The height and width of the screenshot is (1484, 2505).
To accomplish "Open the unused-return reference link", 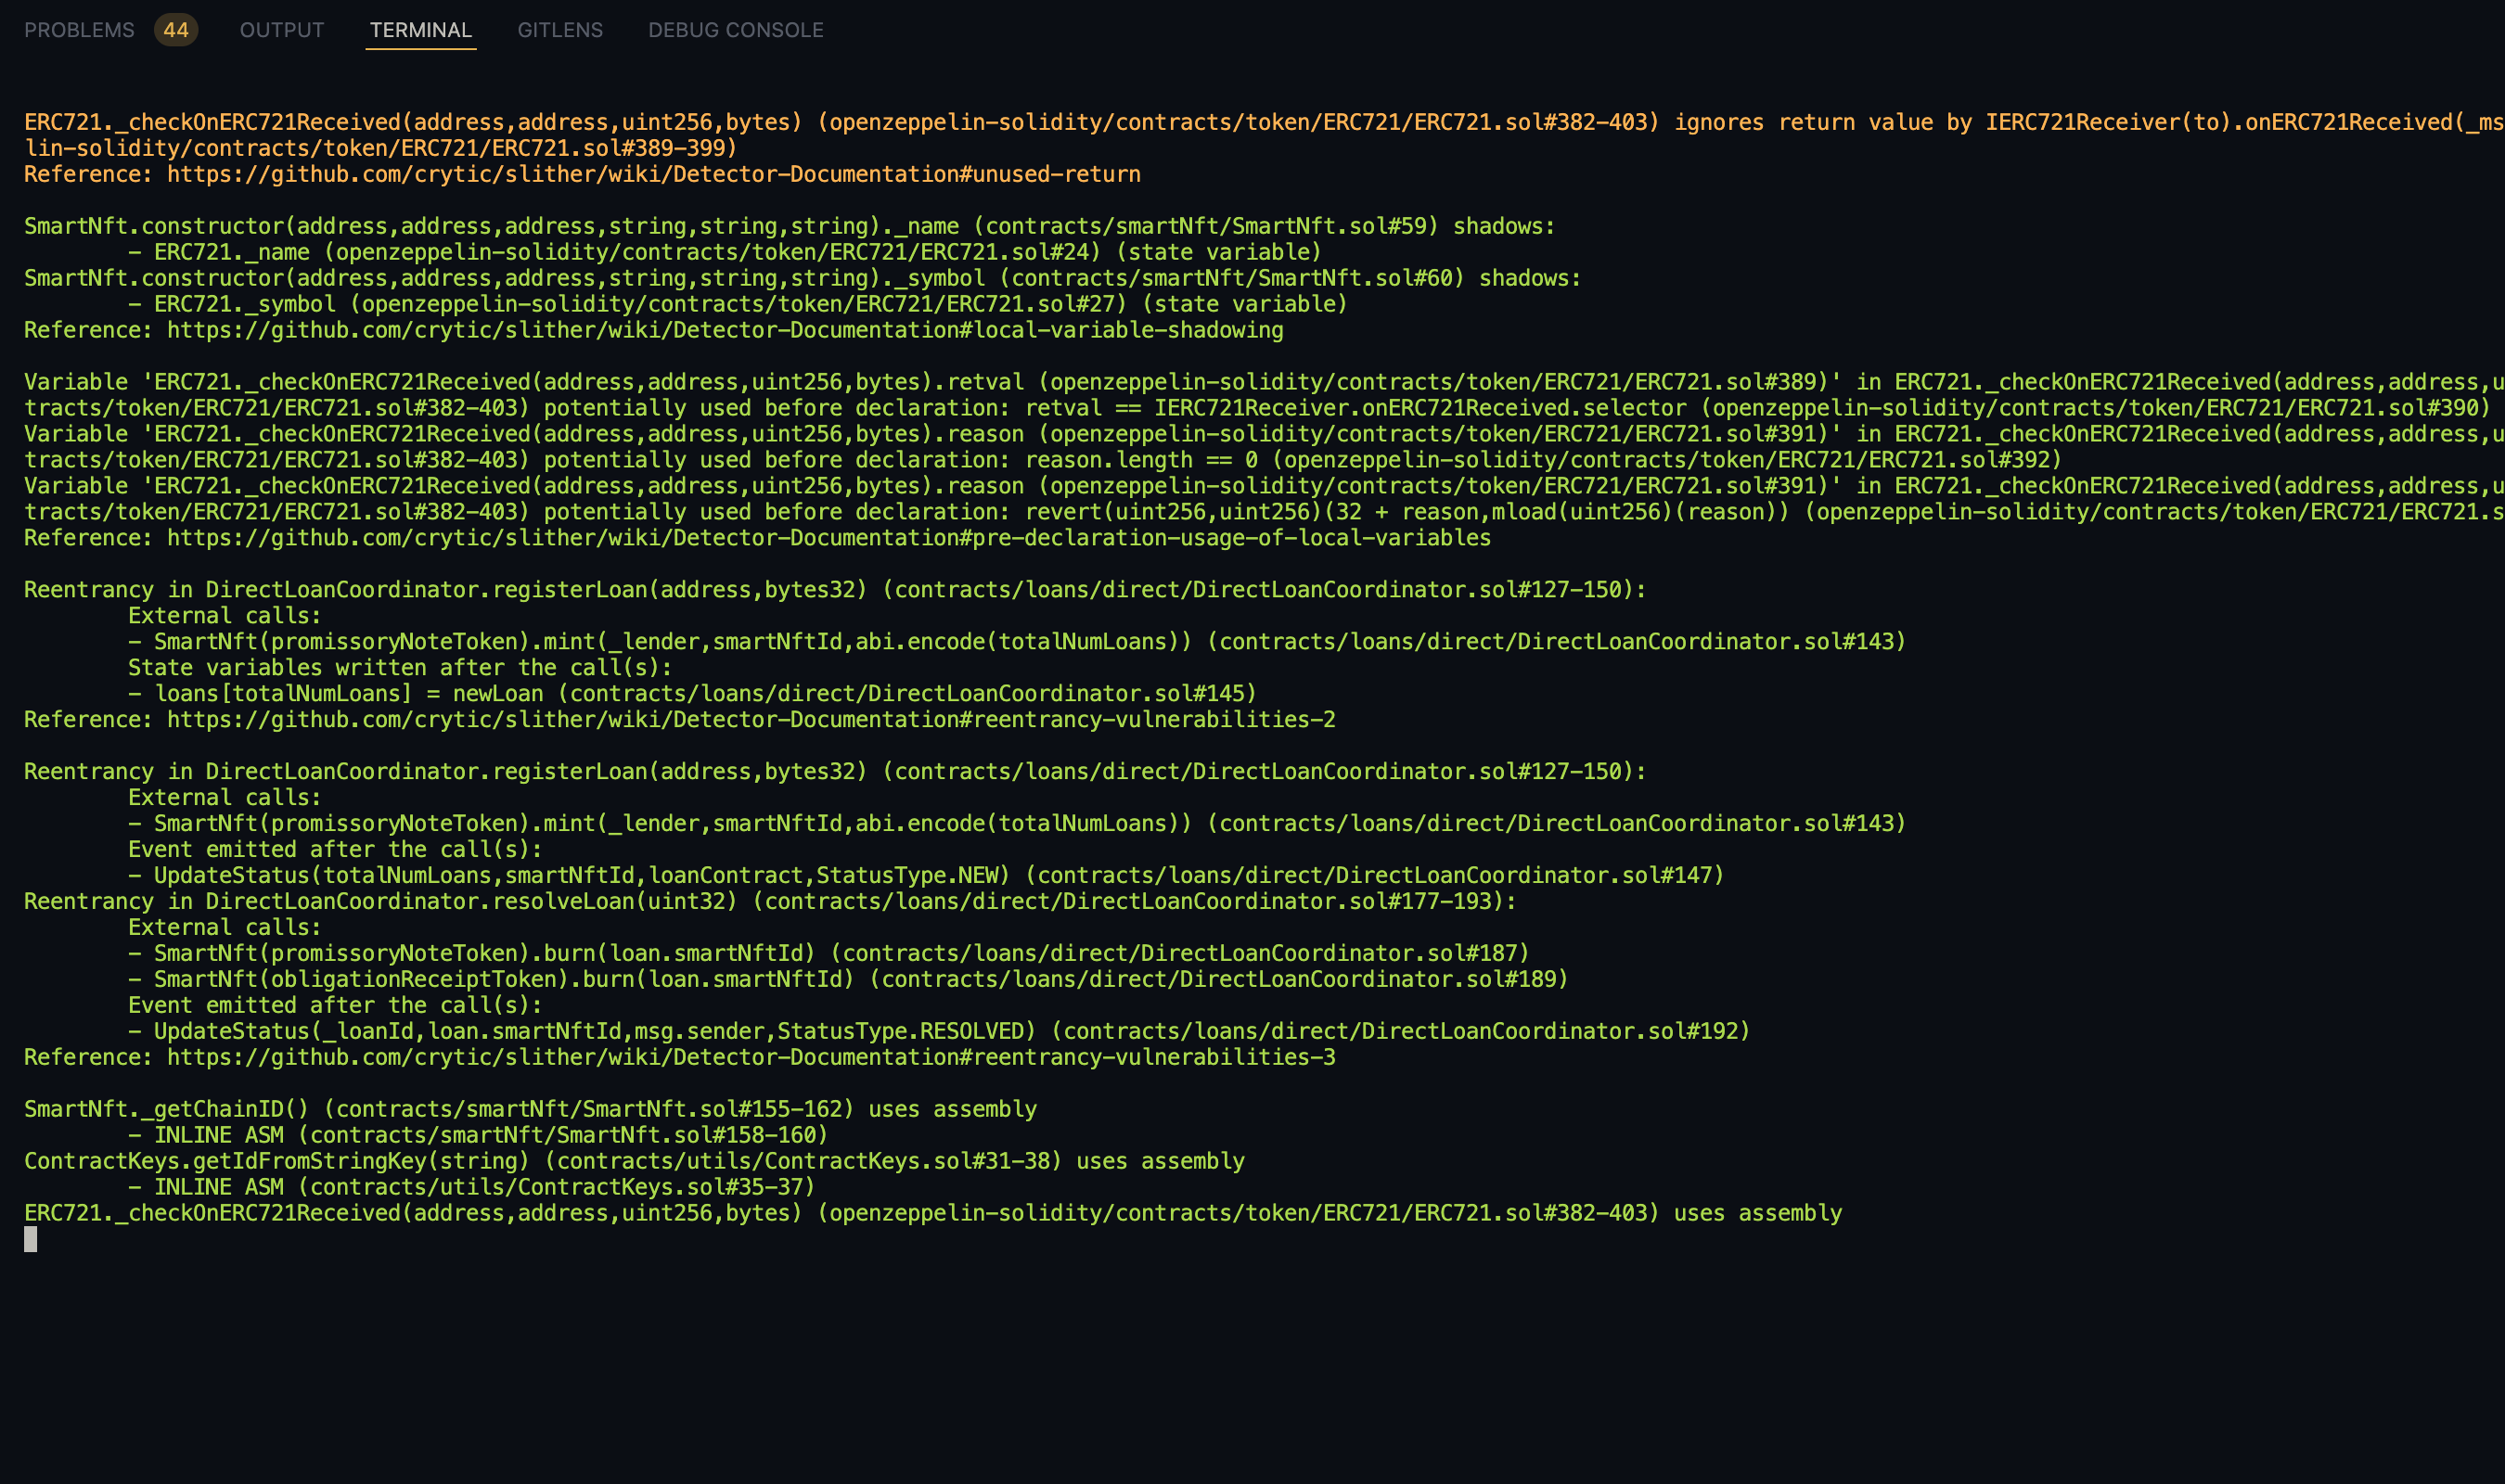I will point(654,174).
